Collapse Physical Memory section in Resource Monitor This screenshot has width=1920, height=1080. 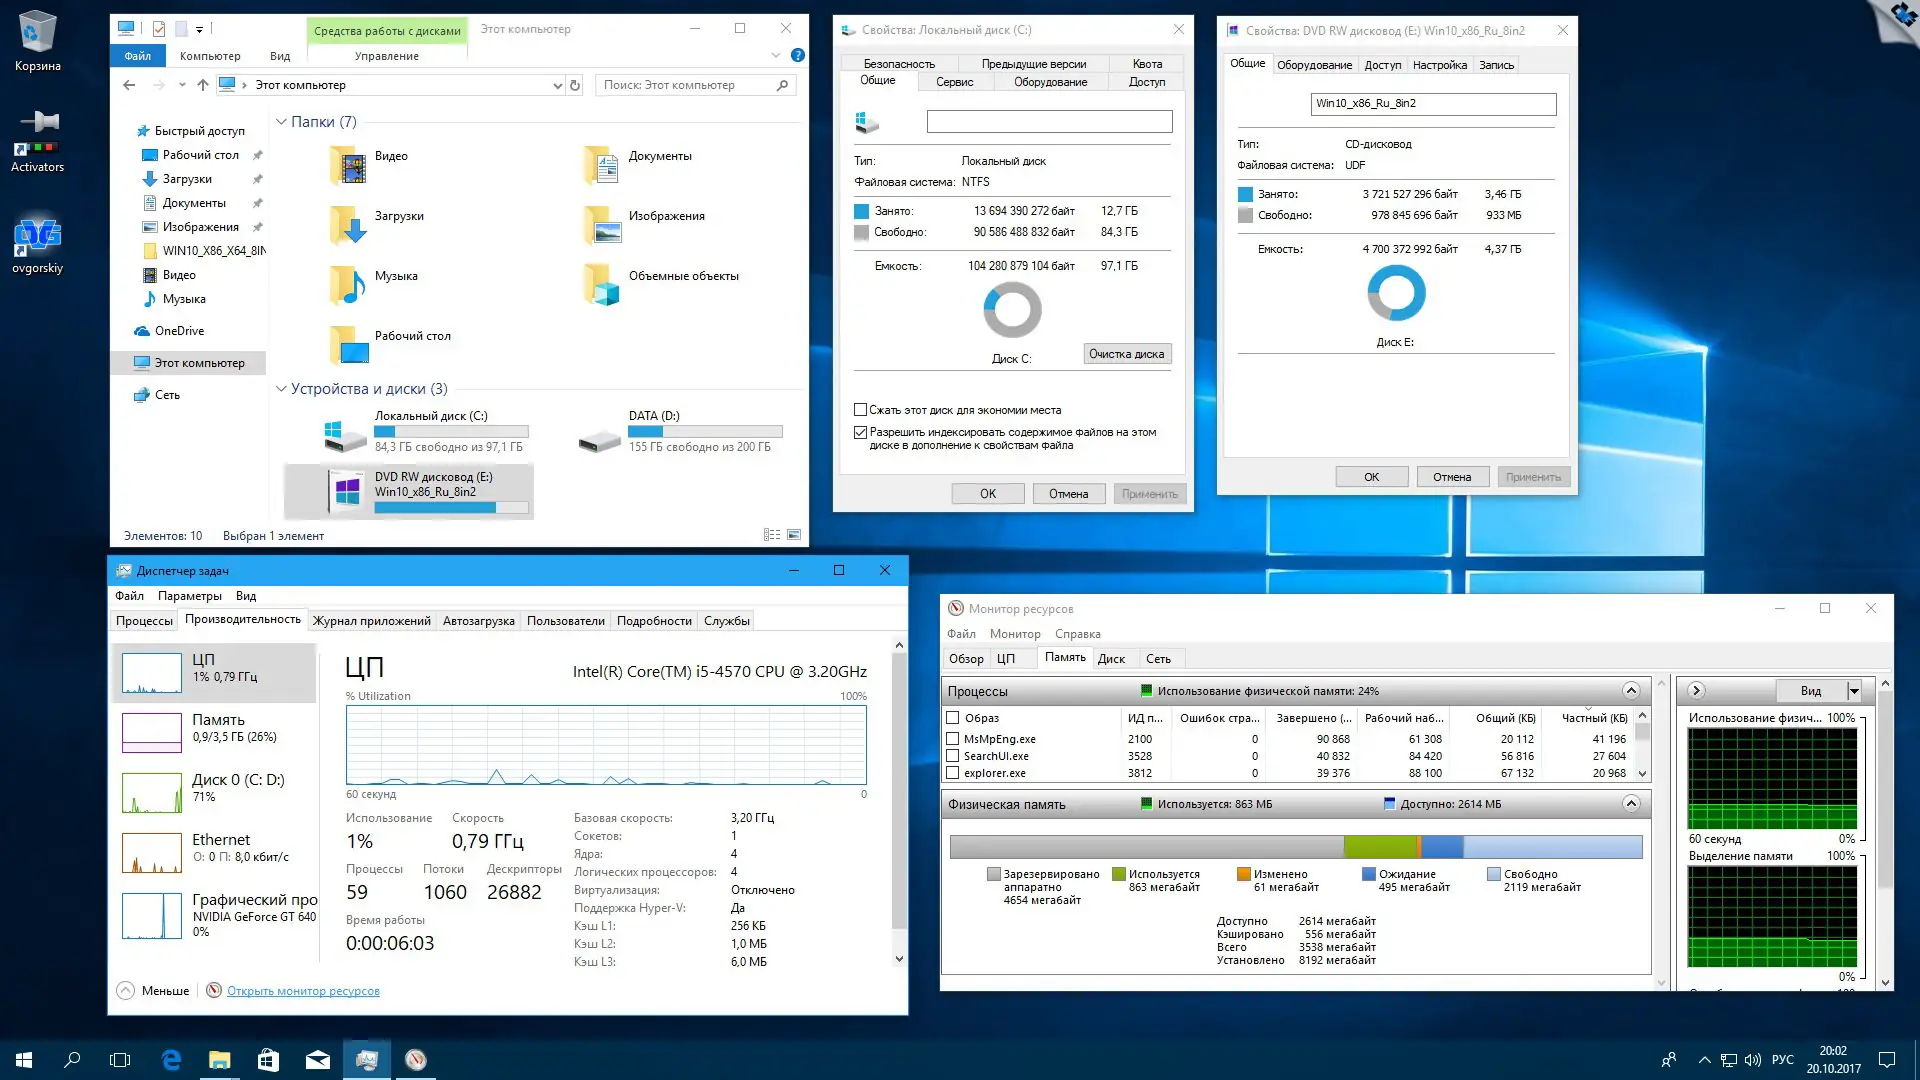[1631, 804]
